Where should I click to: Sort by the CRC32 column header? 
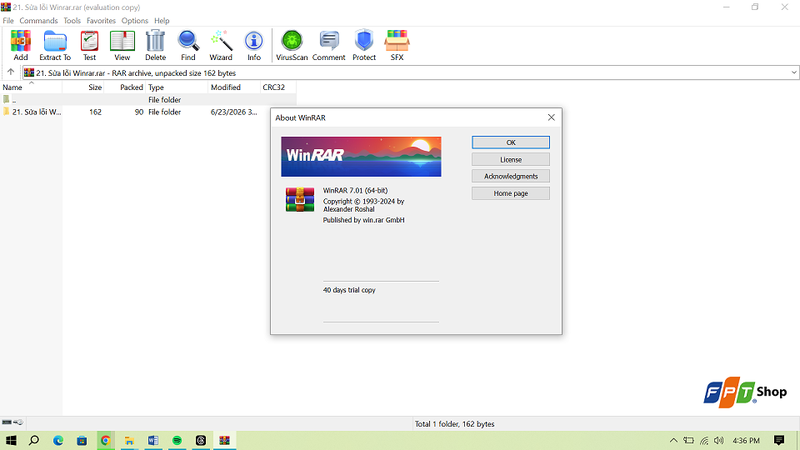[278, 87]
